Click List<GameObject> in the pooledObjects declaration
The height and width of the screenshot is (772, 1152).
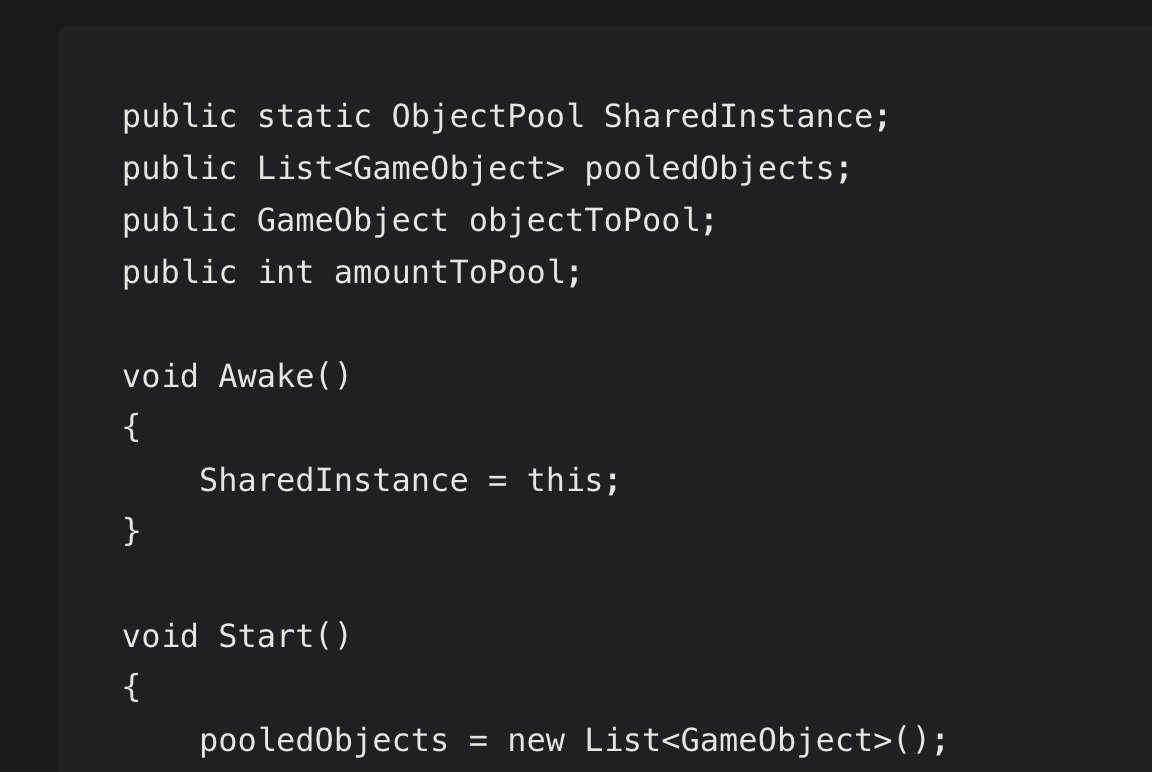411,168
